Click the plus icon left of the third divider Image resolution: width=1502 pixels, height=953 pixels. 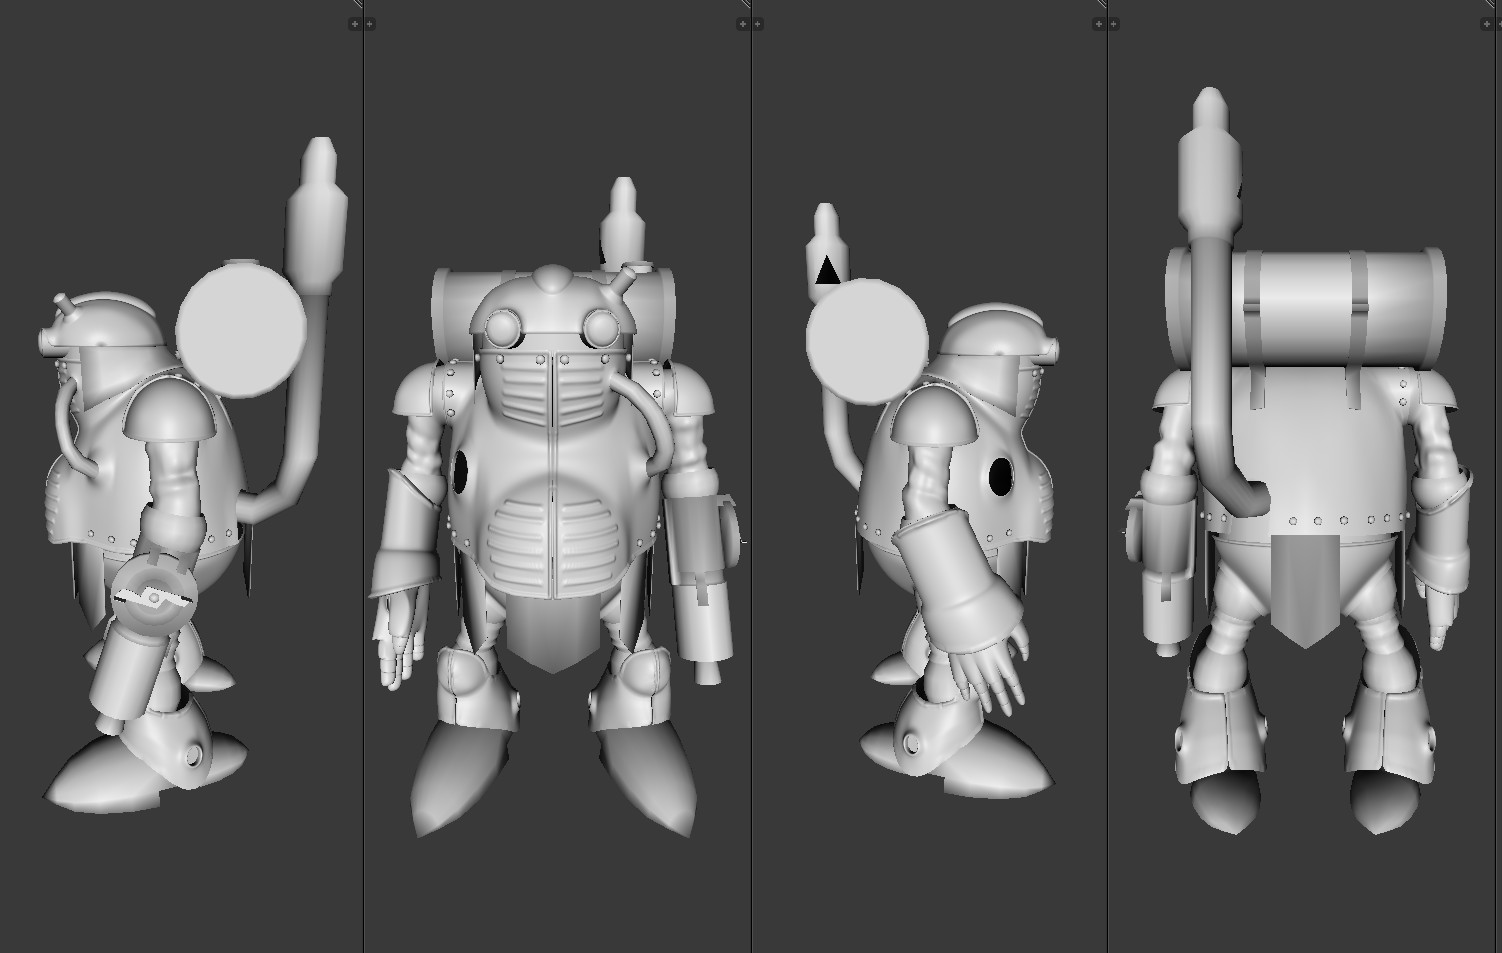pos(1100,22)
